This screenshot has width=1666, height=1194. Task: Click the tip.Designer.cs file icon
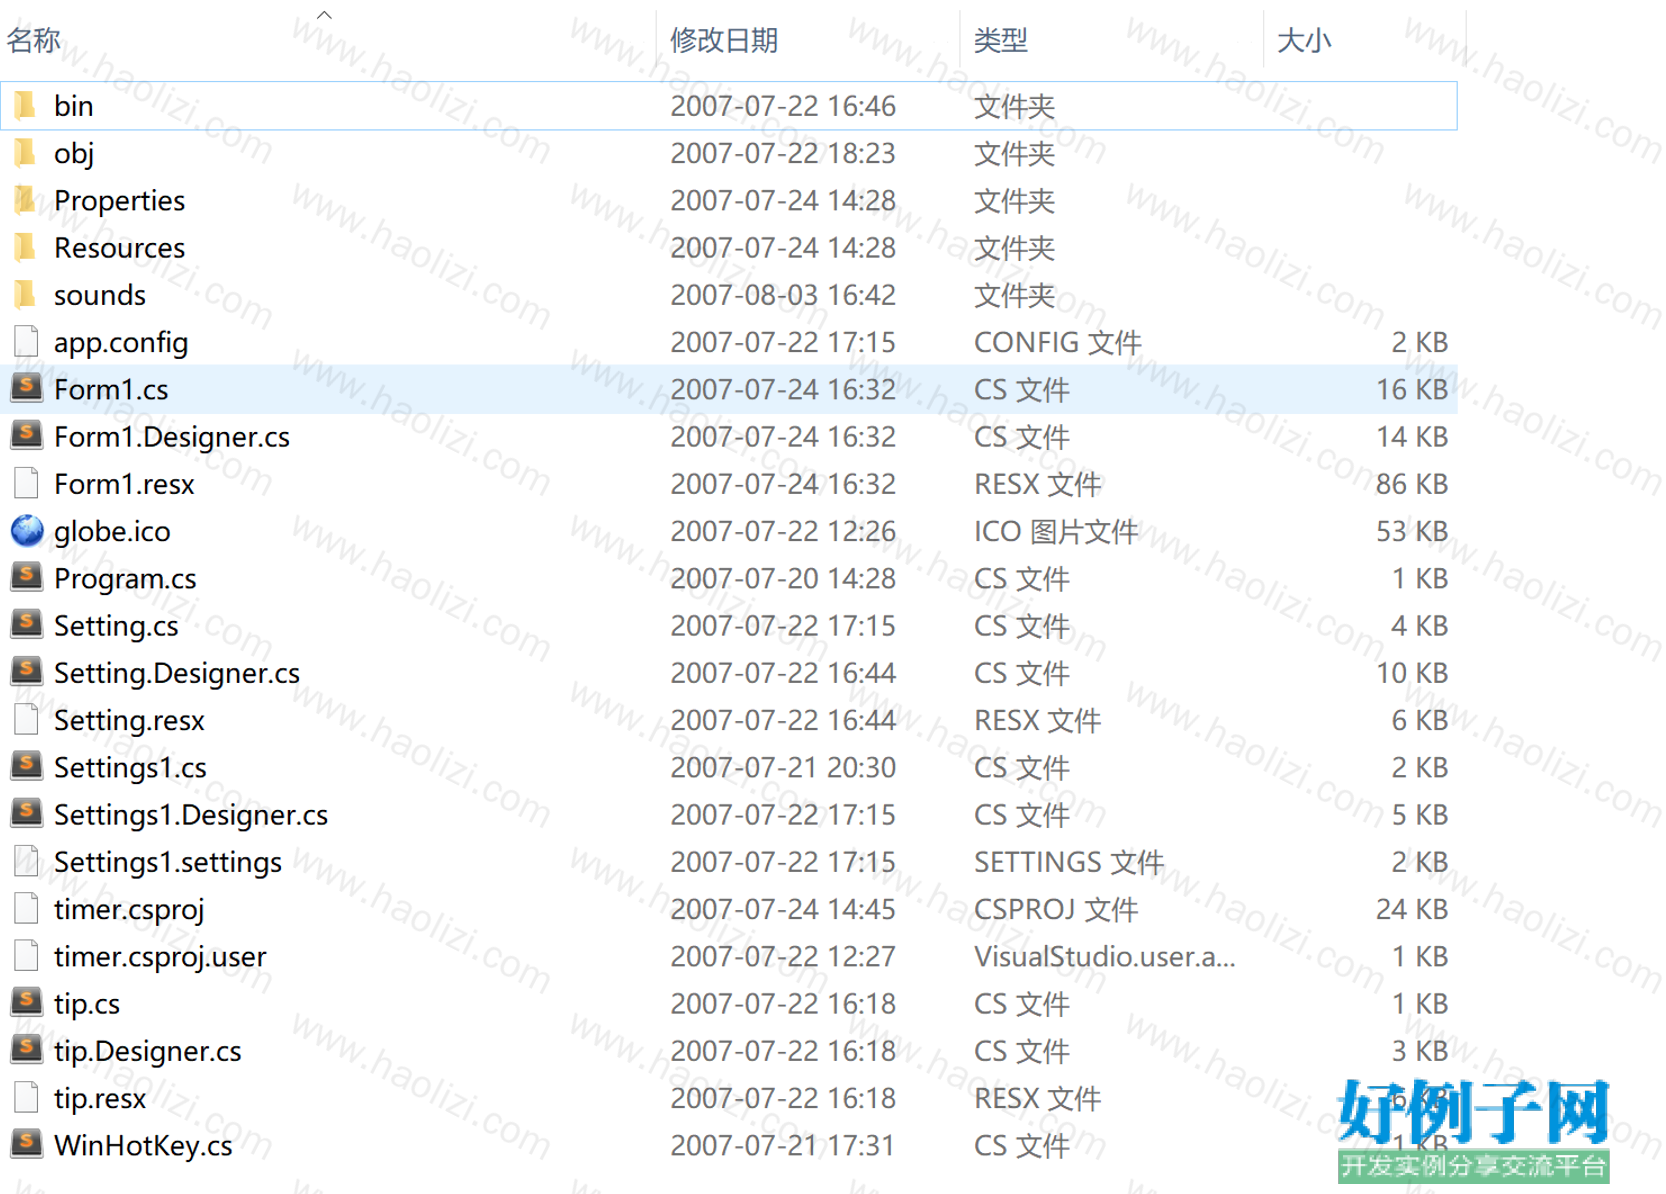(x=26, y=1051)
